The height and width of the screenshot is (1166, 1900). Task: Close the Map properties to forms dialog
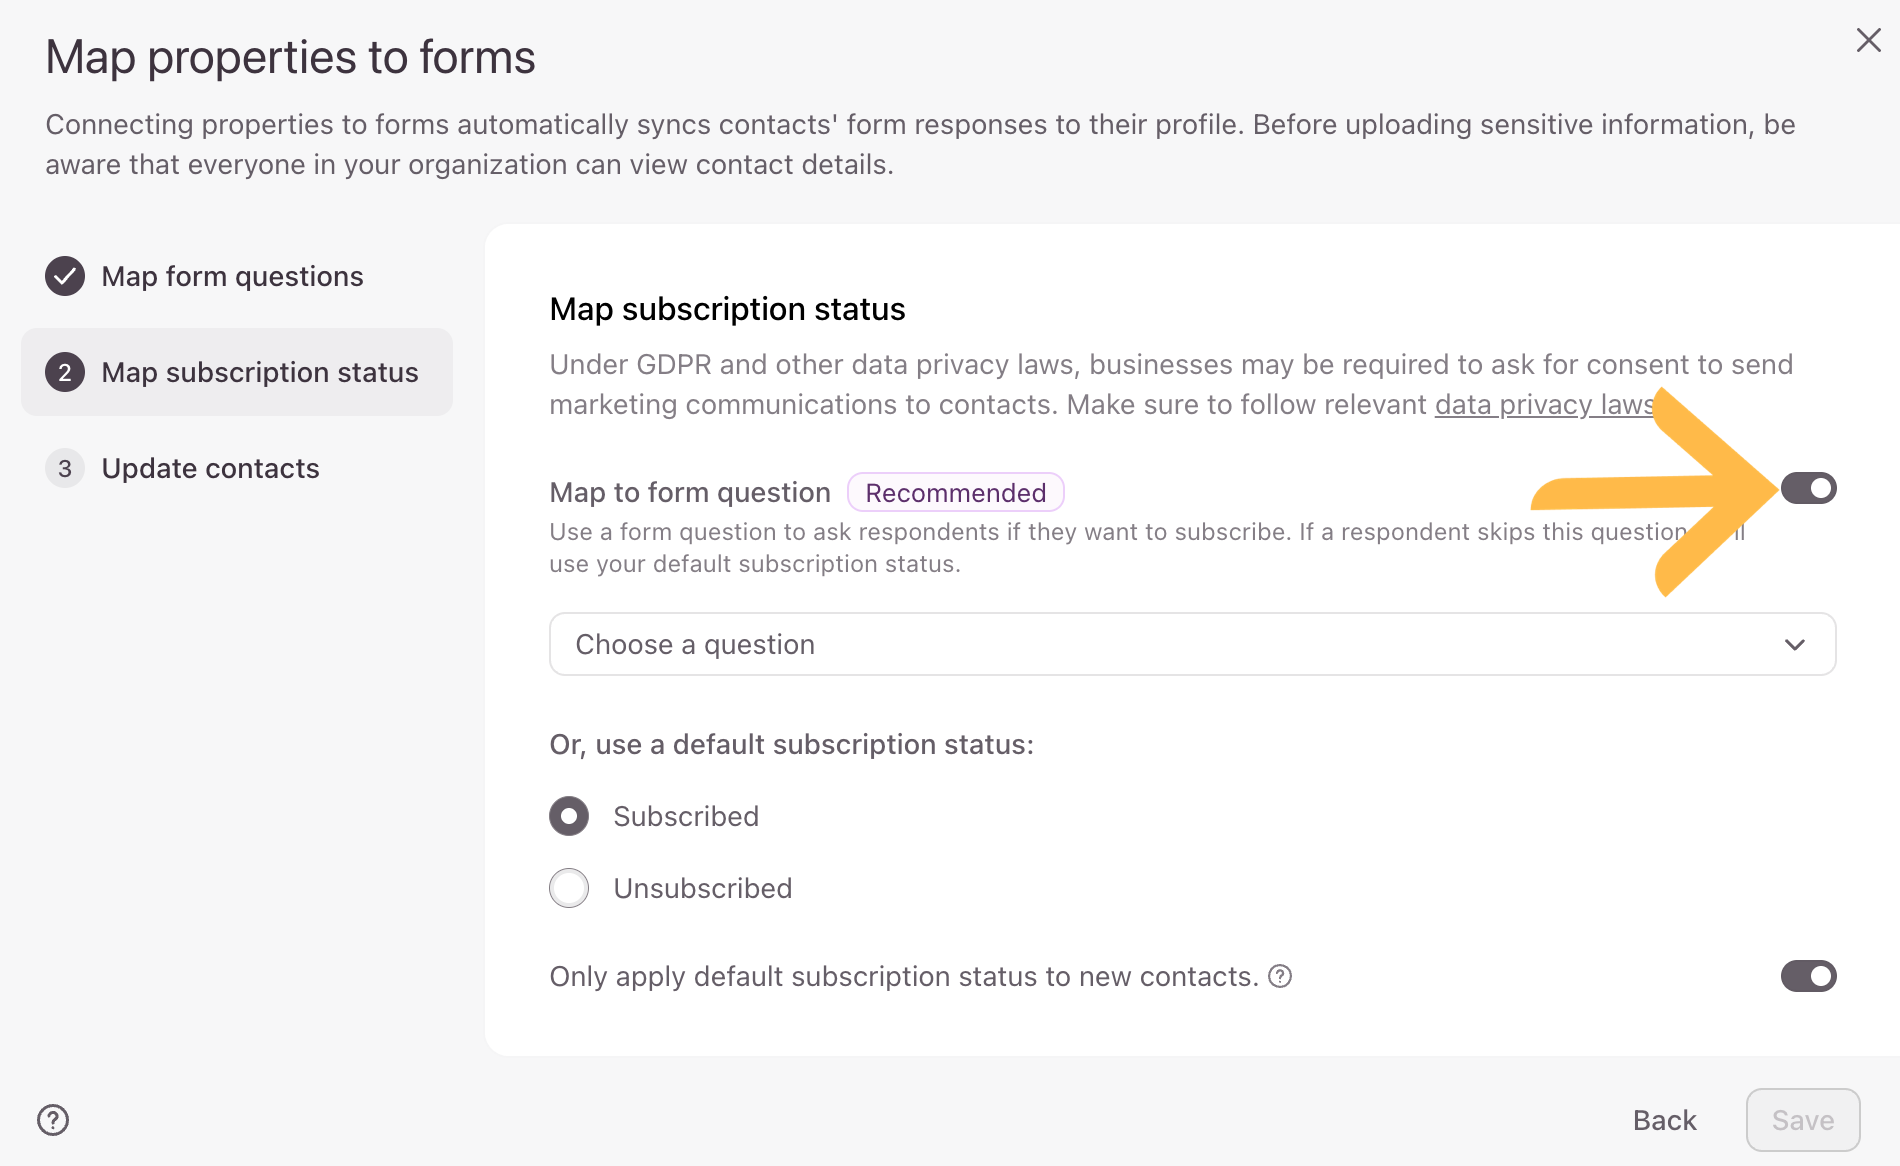point(1868,41)
